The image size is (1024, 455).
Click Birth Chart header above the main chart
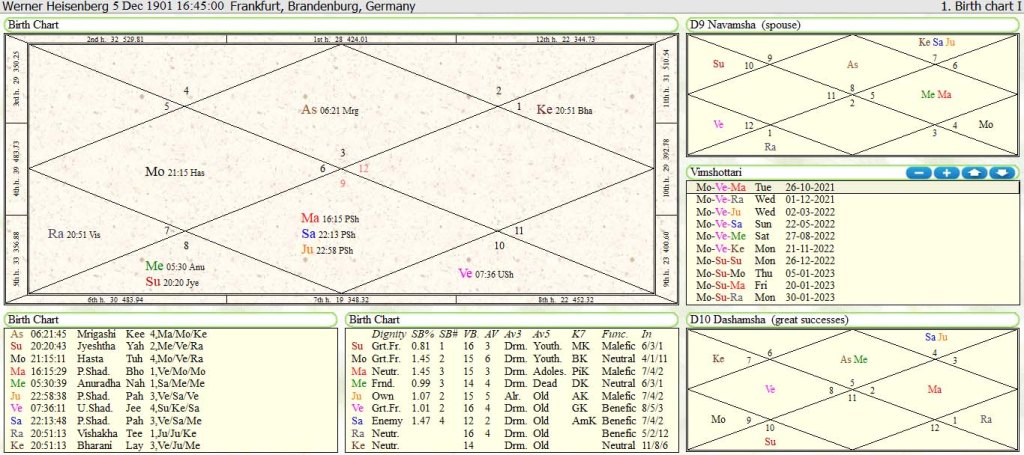tap(35, 24)
